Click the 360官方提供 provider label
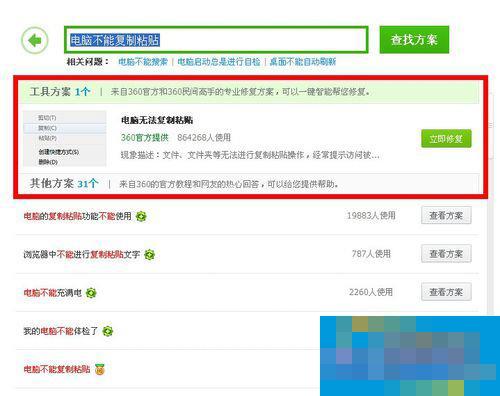Screen dimensions: 500x396 145,138
